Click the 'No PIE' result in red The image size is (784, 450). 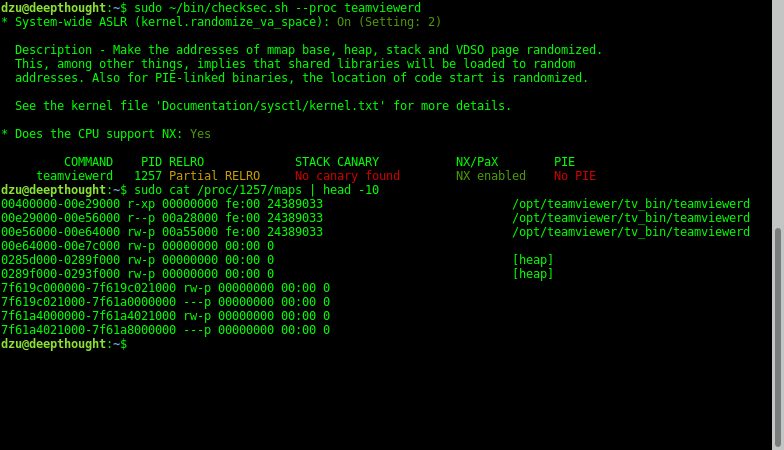(x=574, y=176)
